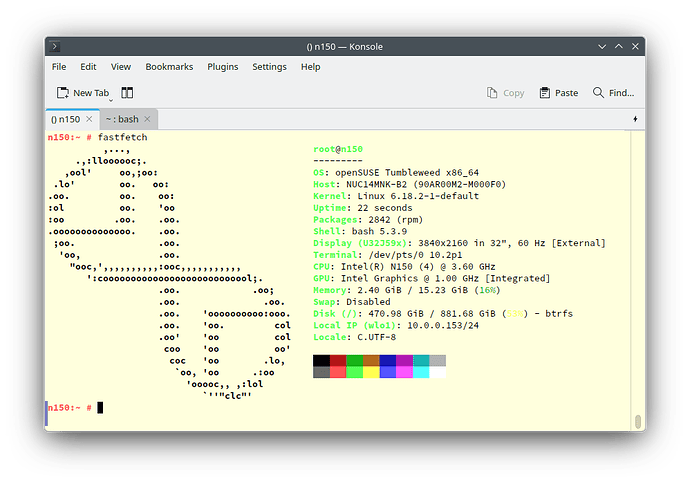Click '10.0.0.153/24' IP address
Image resolution: width=690 pixels, height=483 pixels.
coord(443,326)
